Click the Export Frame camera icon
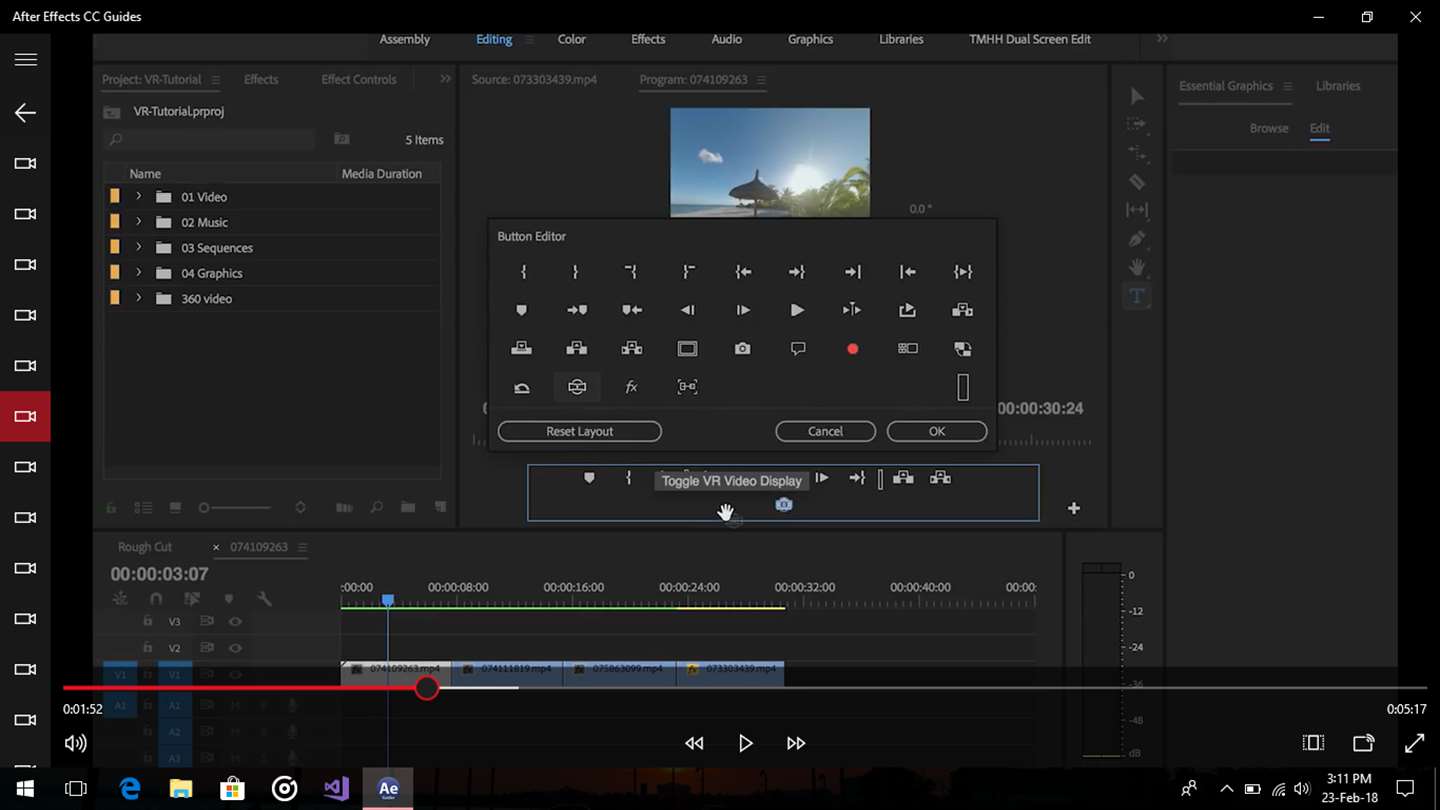Screen dimensions: 1440x810 [x=742, y=349]
